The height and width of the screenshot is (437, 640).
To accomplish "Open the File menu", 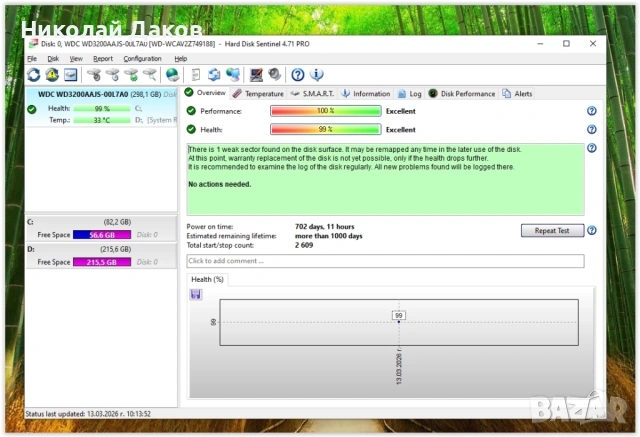I will coord(32,59).
